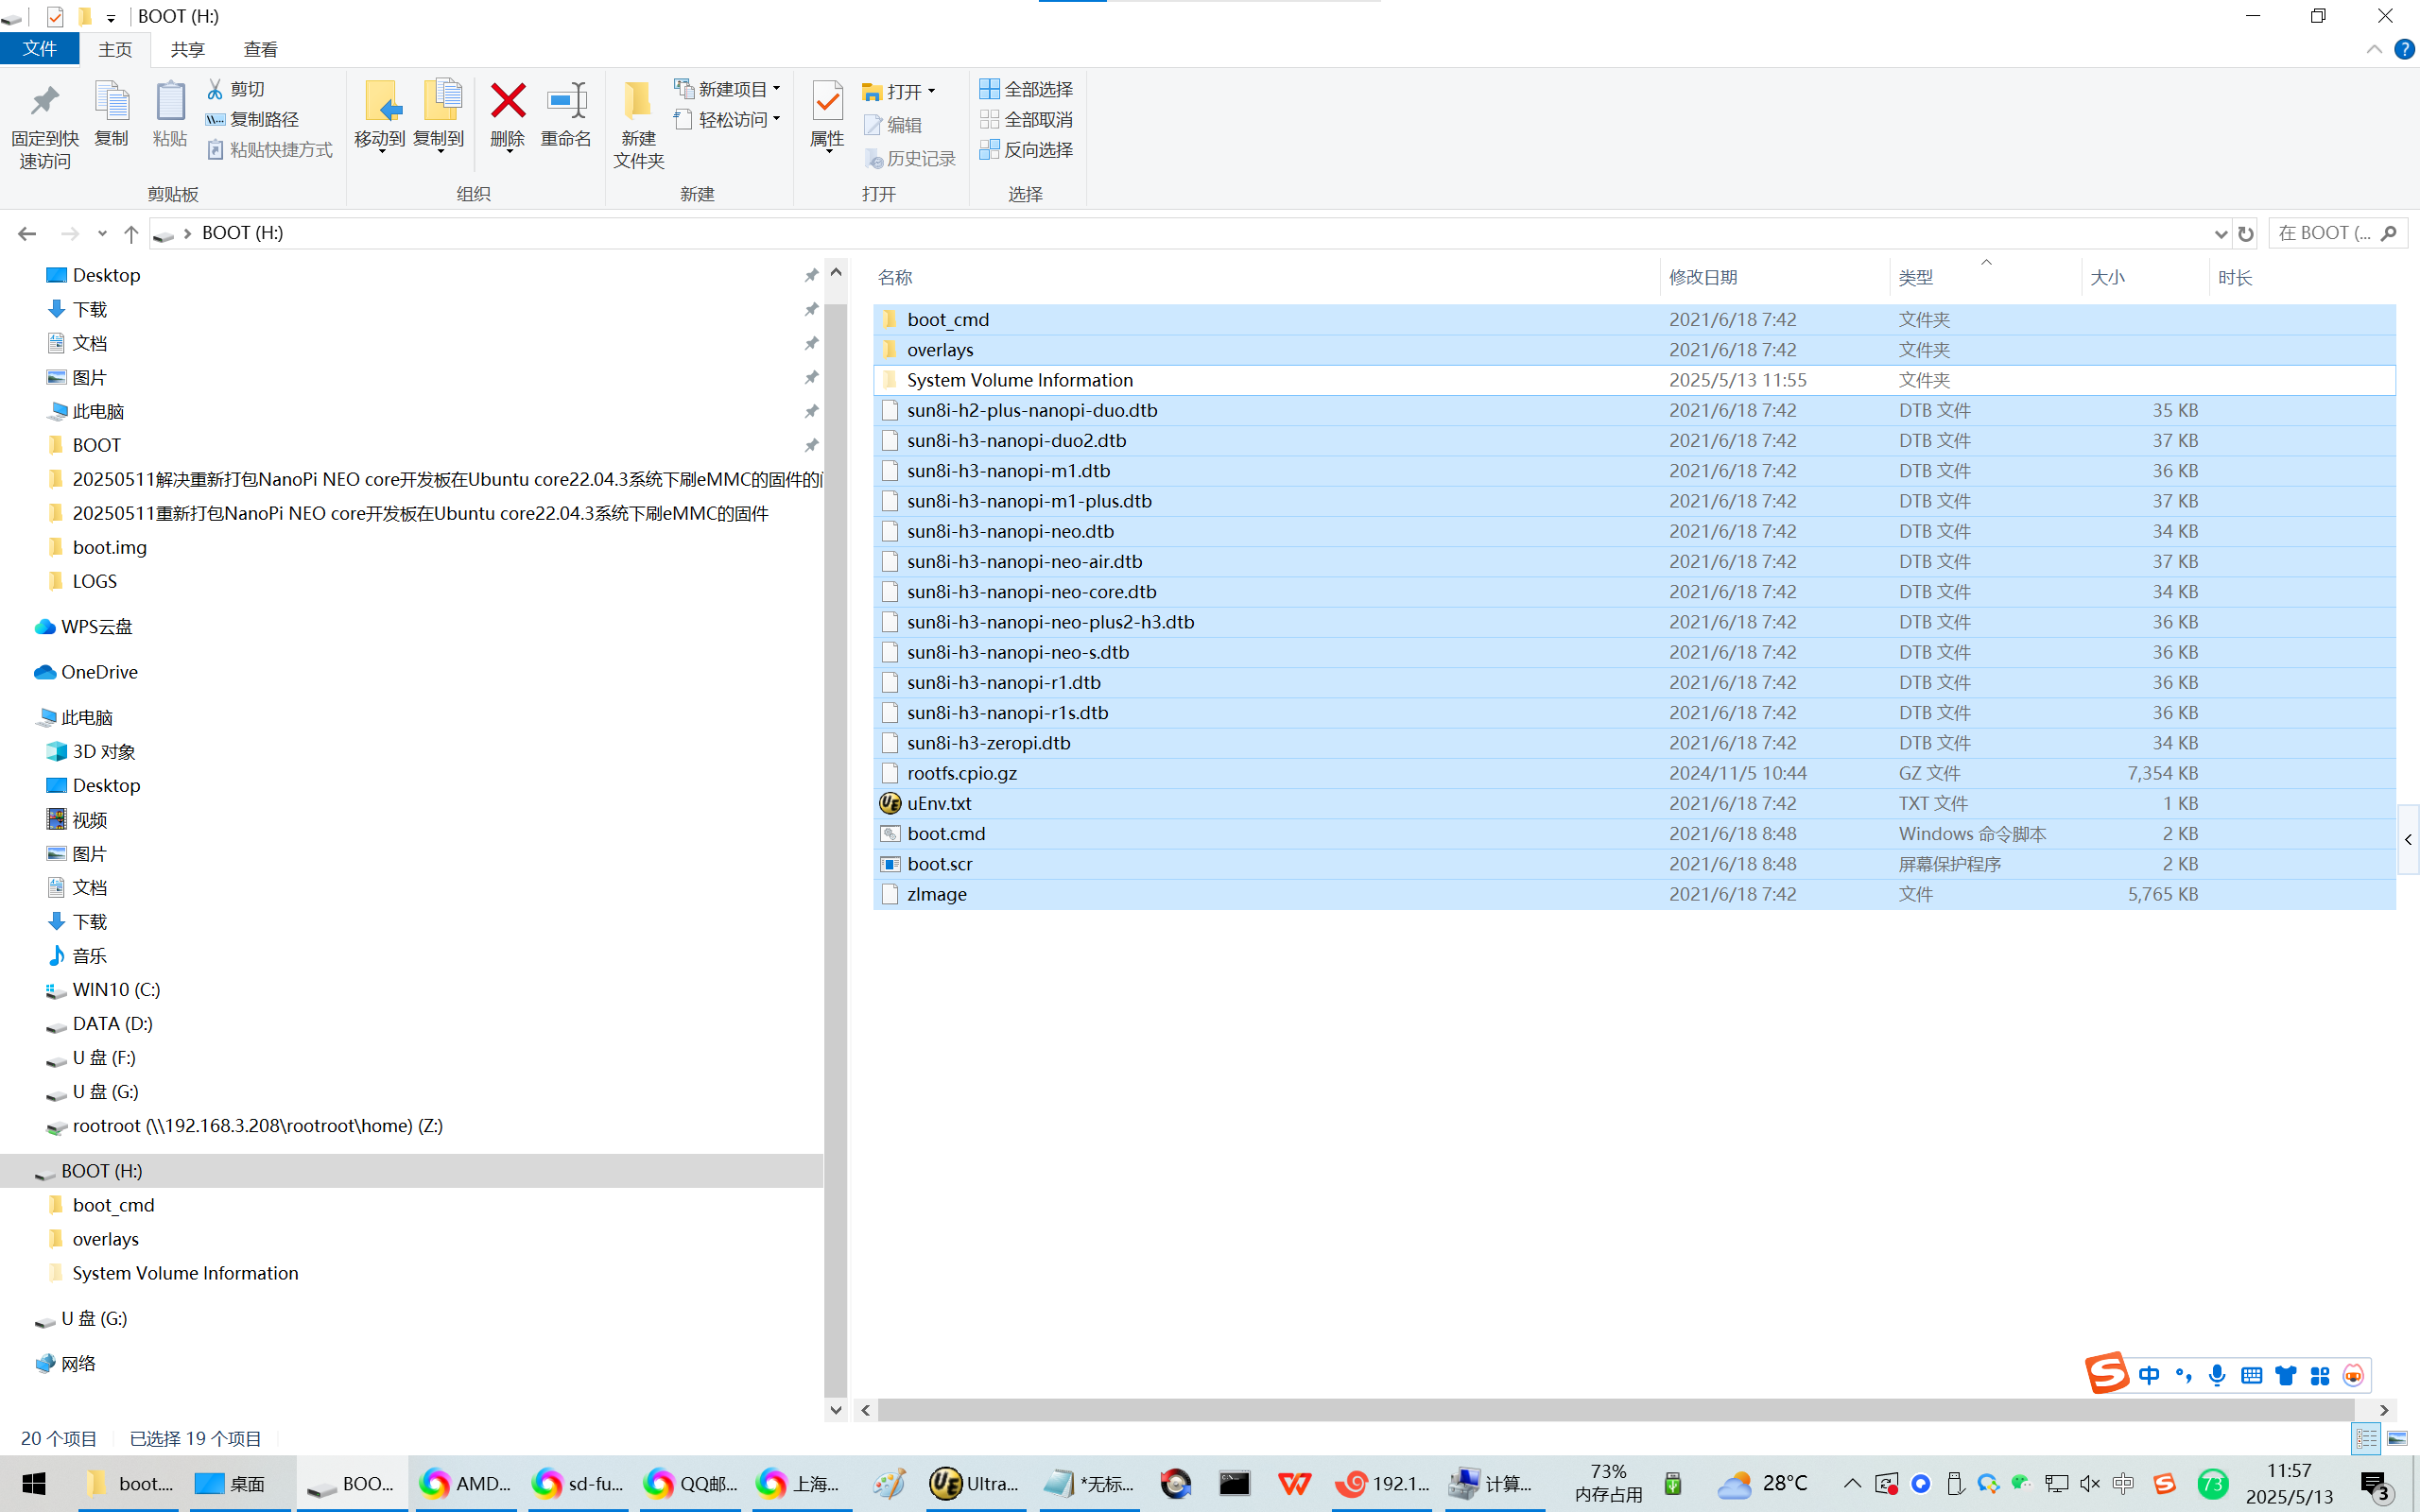Click the Rename (重命名) ribbon icon
The width and height of the screenshot is (2420, 1512).
(566, 102)
